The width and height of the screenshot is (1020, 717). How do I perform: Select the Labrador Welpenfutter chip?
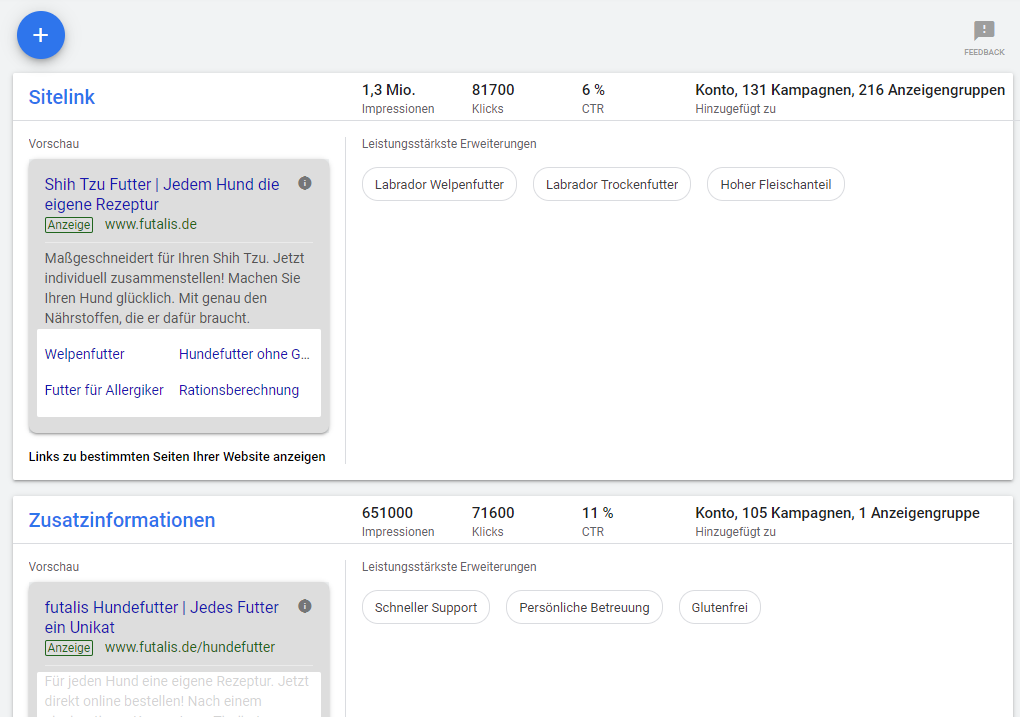(439, 184)
